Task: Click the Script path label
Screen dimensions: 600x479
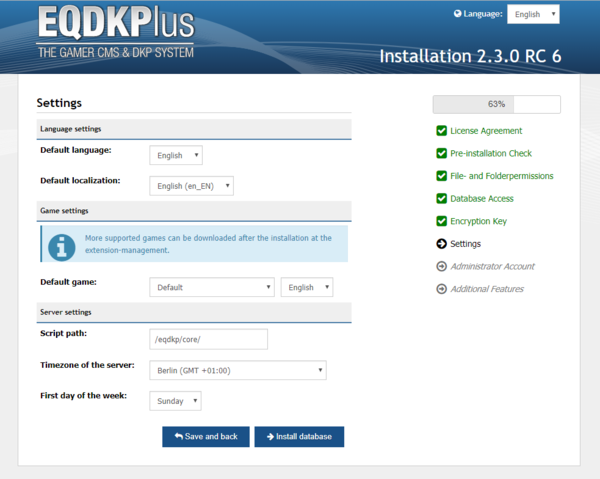Action: (64, 333)
